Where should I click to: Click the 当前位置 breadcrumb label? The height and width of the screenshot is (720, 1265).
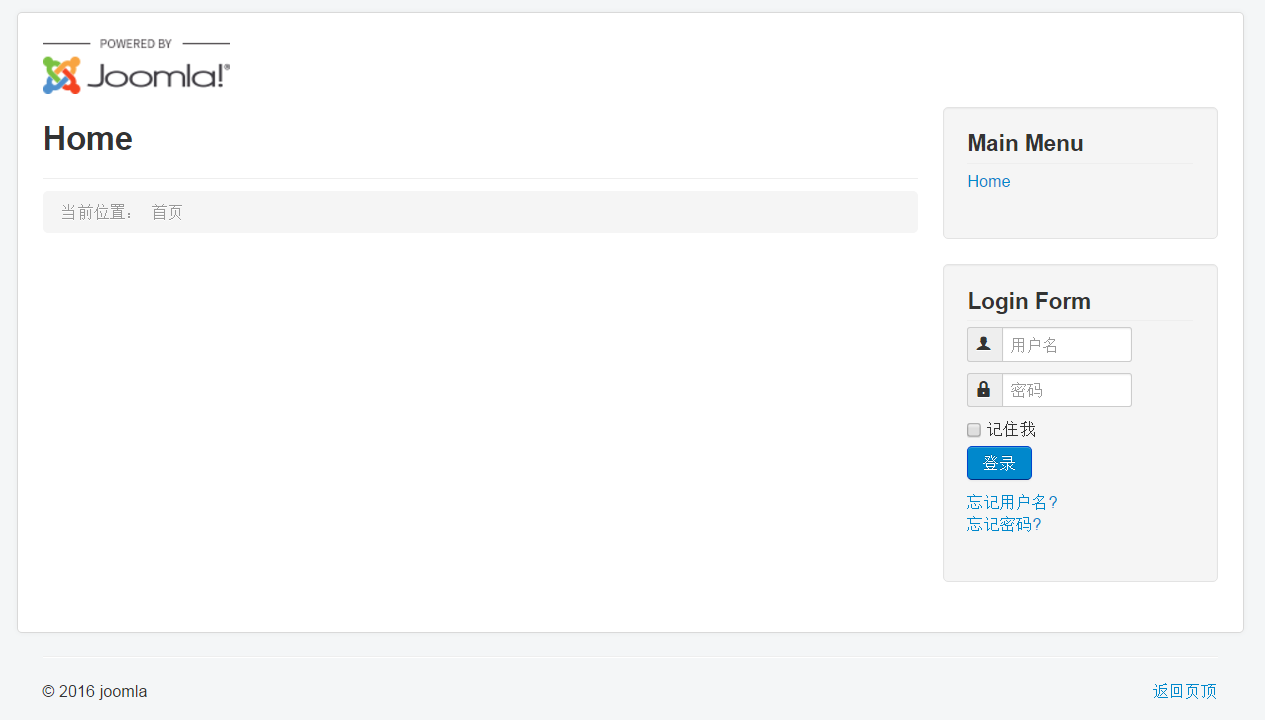pyautogui.click(x=97, y=212)
